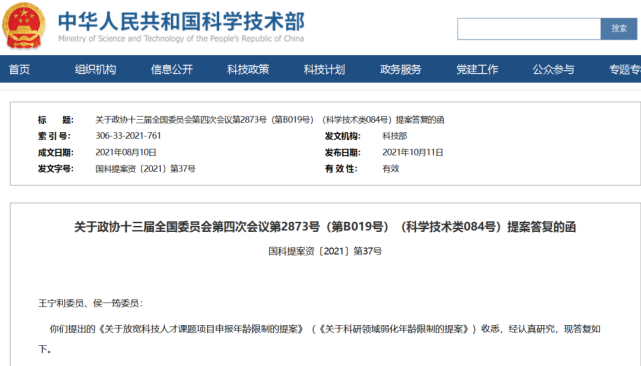Image resolution: width=641 pixels, height=366 pixels.
Task: Open the 党建工作 menu item
Action: [477, 70]
